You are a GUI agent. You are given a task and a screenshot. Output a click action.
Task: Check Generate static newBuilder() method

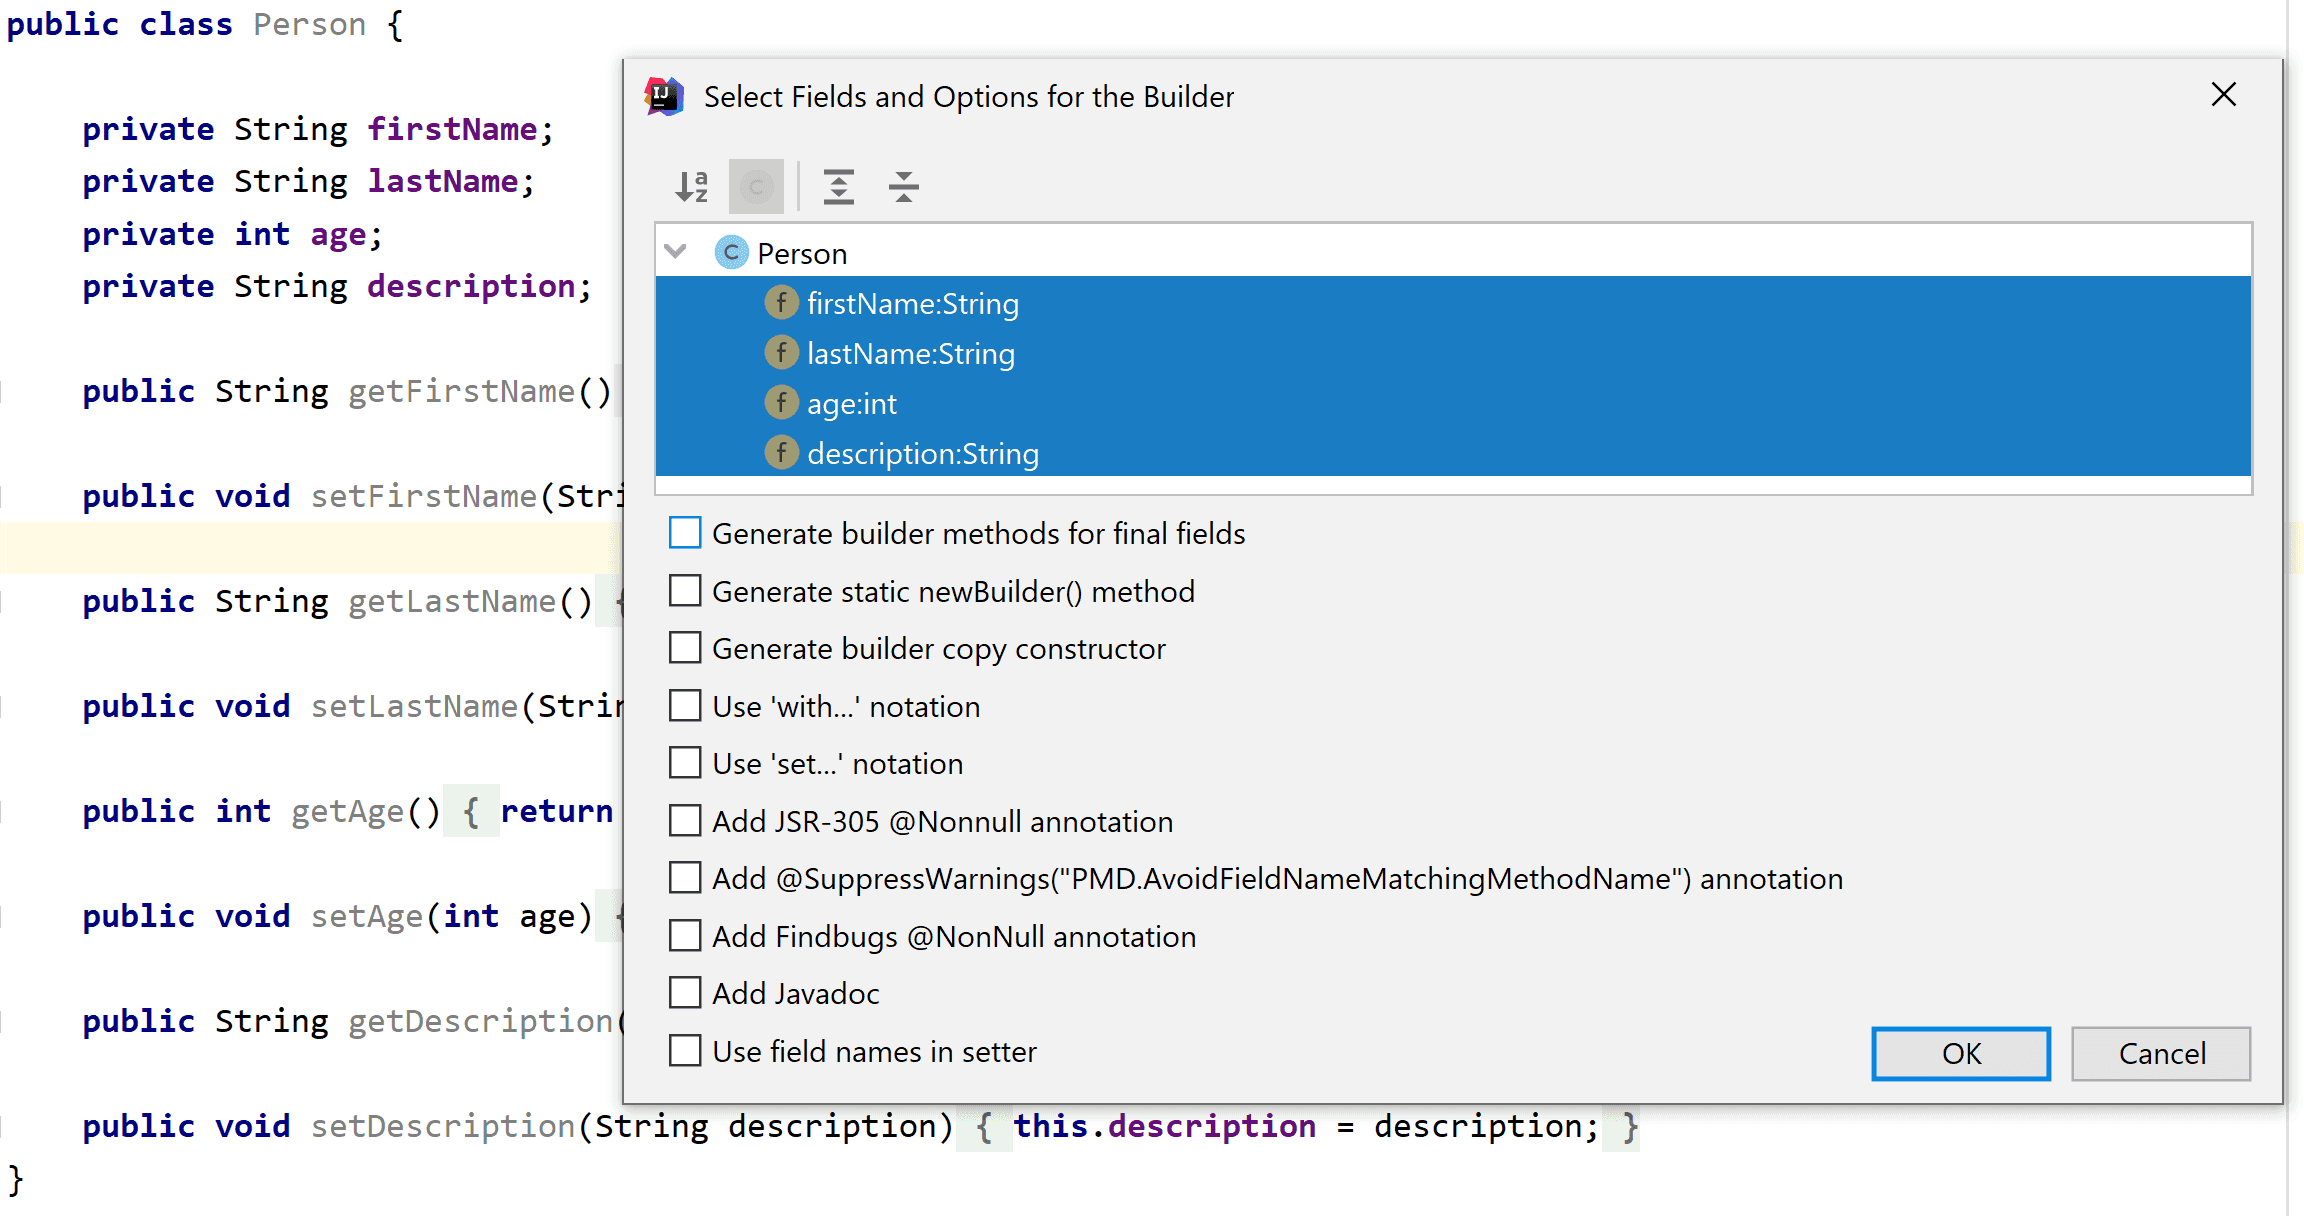point(685,591)
